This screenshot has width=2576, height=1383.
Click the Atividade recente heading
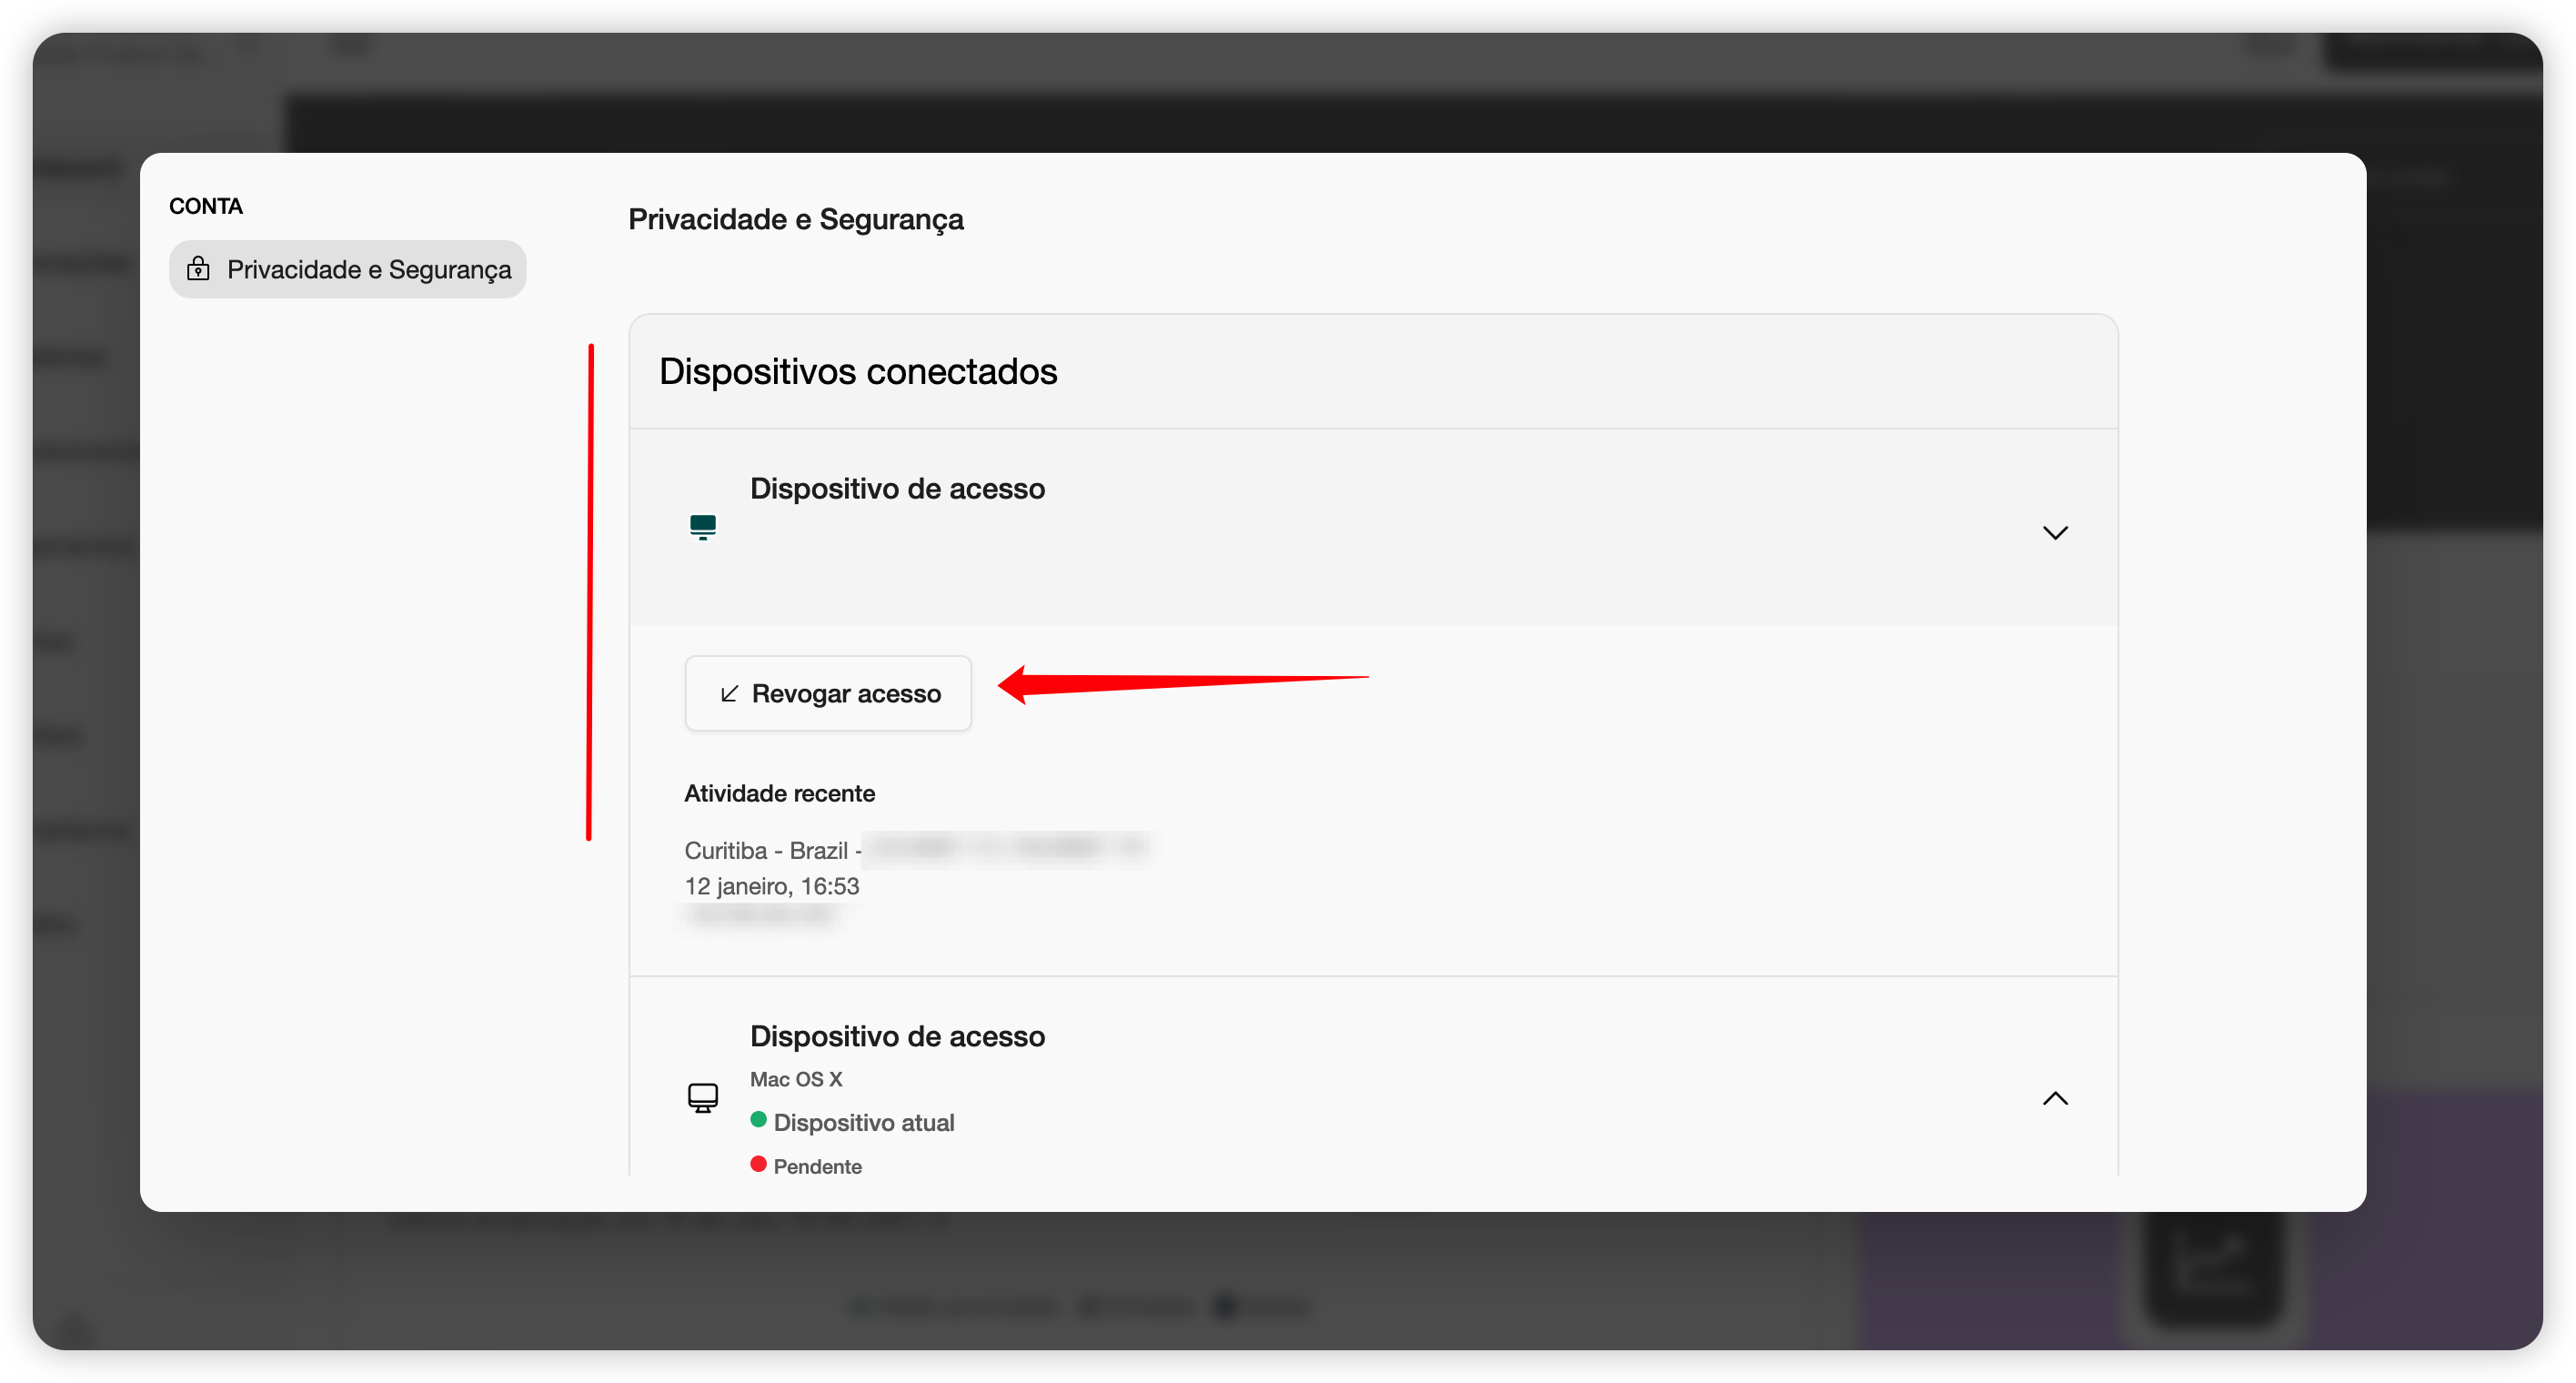[779, 793]
